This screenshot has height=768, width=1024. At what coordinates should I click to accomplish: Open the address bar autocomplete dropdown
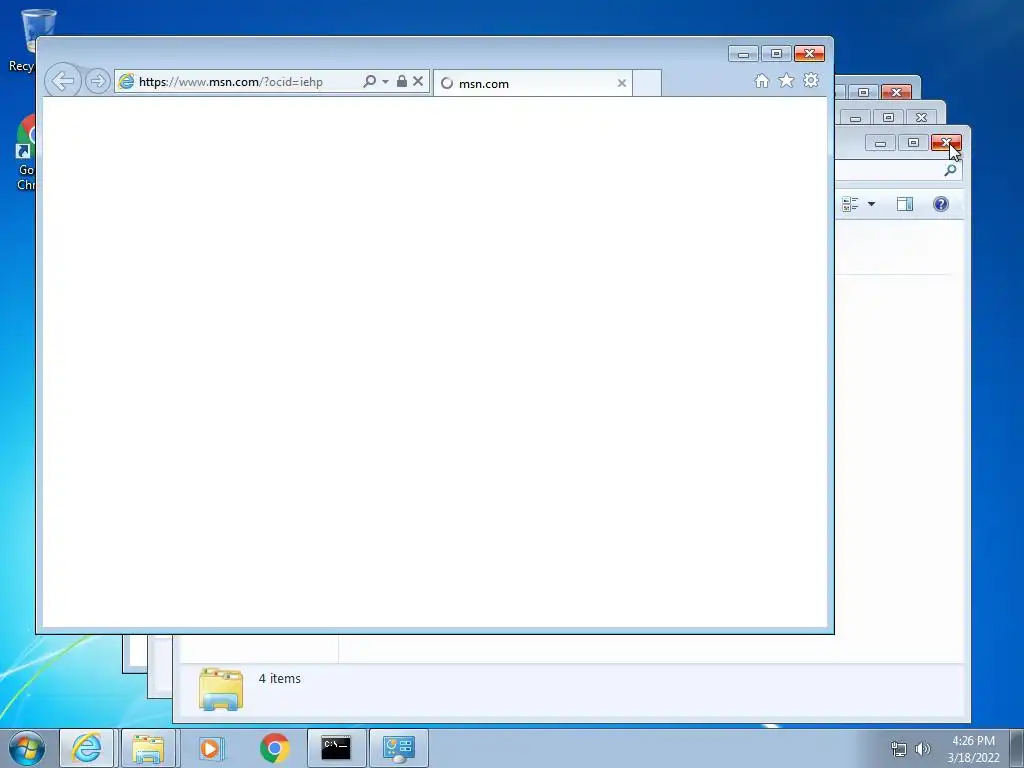(x=385, y=82)
